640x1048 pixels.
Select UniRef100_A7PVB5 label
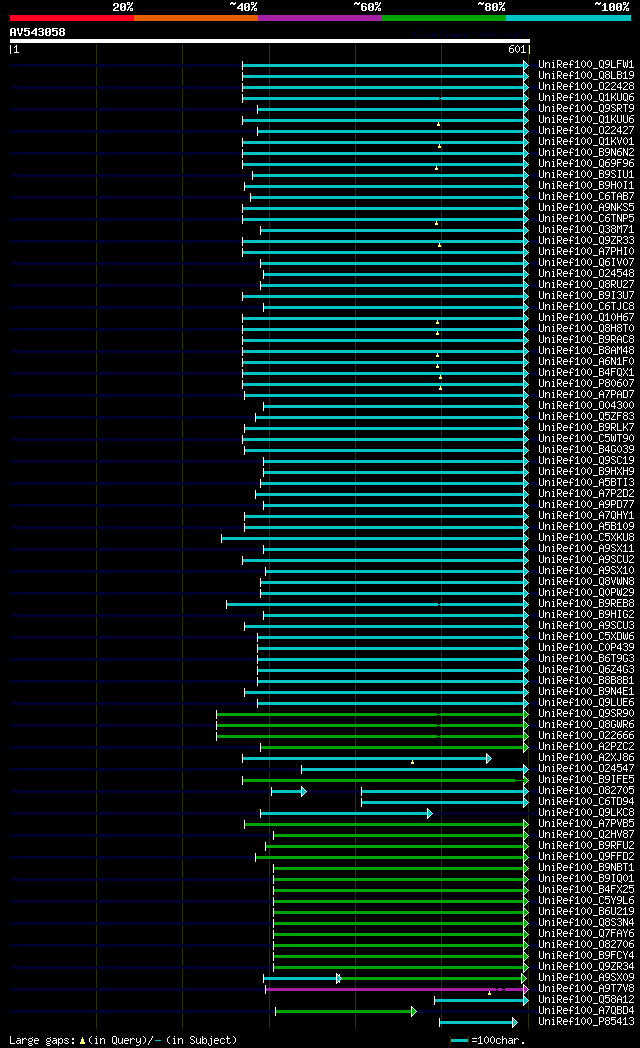point(586,824)
